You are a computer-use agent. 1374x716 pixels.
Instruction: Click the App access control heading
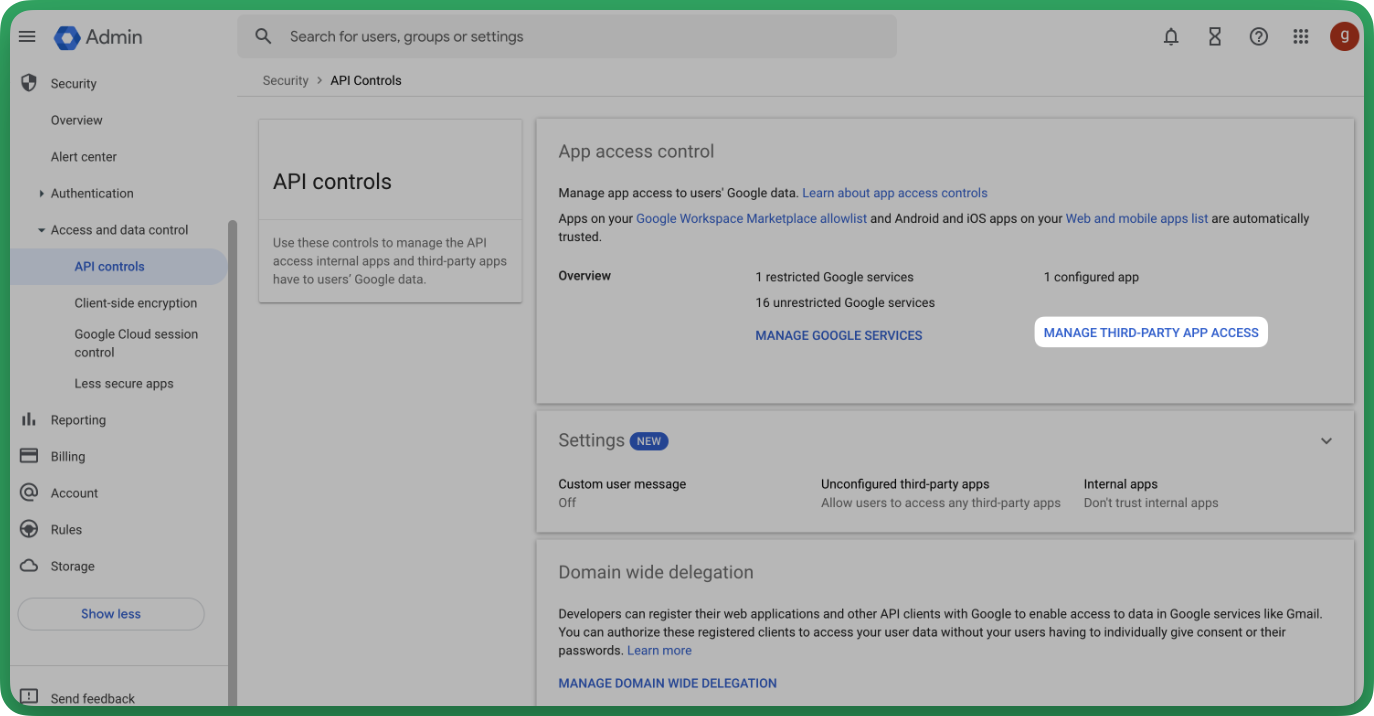[637, 152]
